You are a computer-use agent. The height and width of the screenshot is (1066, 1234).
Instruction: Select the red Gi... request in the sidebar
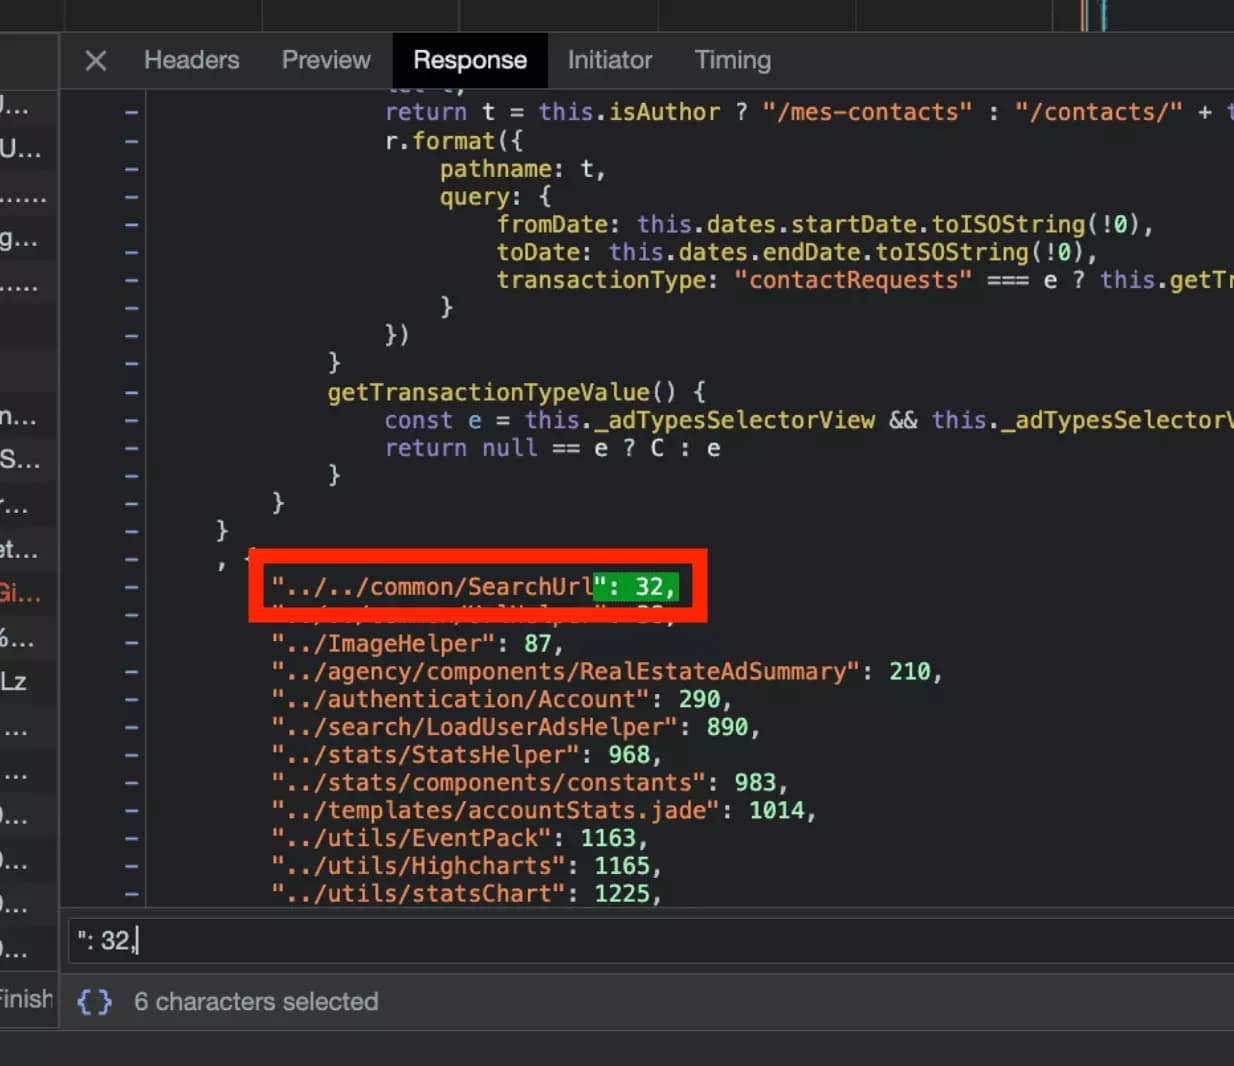[22, 593]
